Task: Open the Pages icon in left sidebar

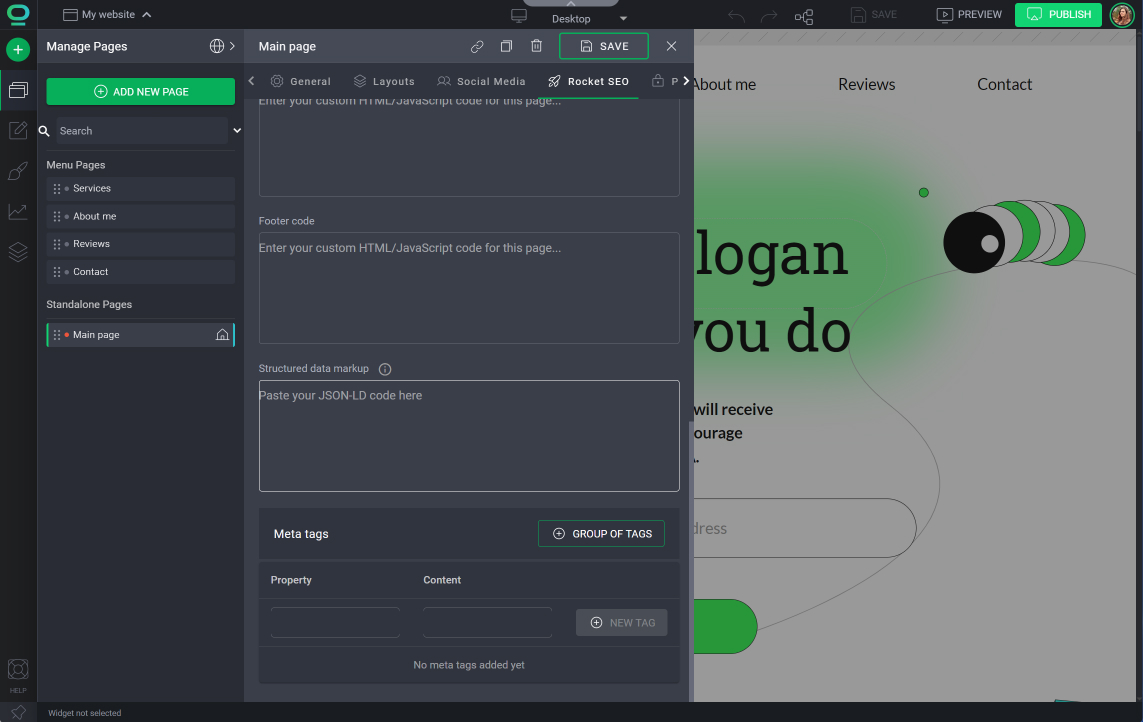Action: (x=18, y=90)
